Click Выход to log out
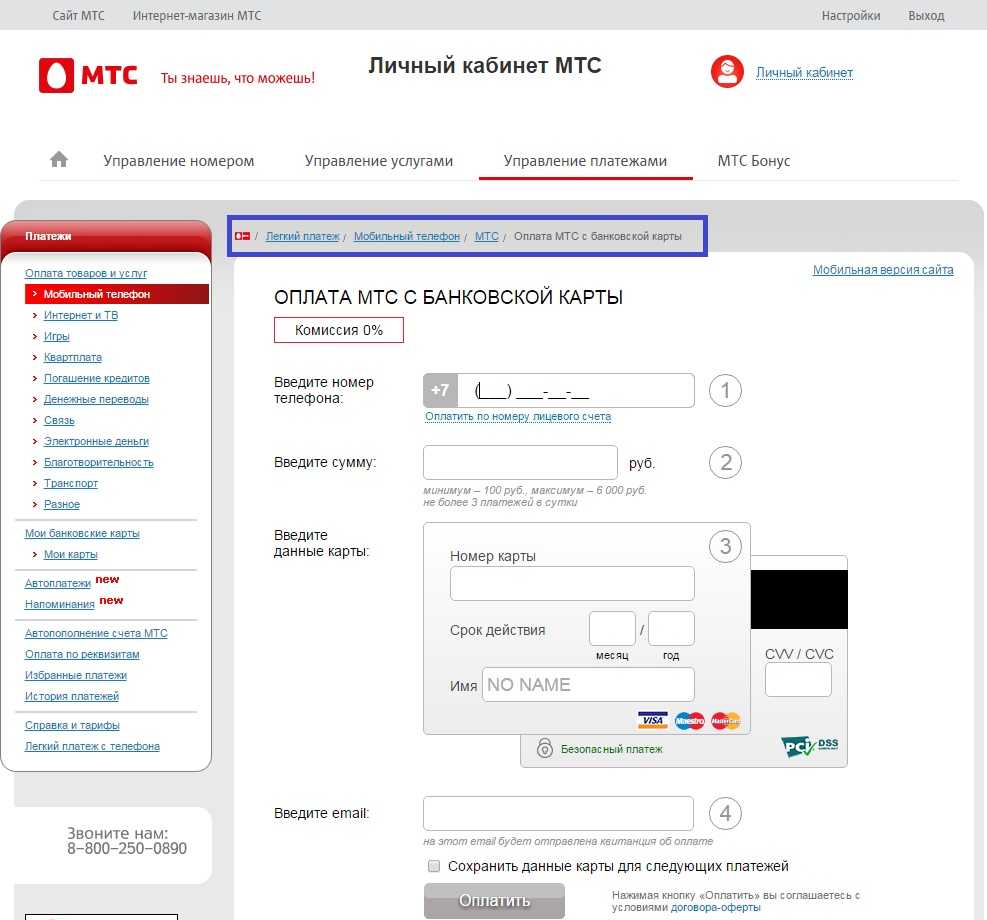 (x=926, y=16)
